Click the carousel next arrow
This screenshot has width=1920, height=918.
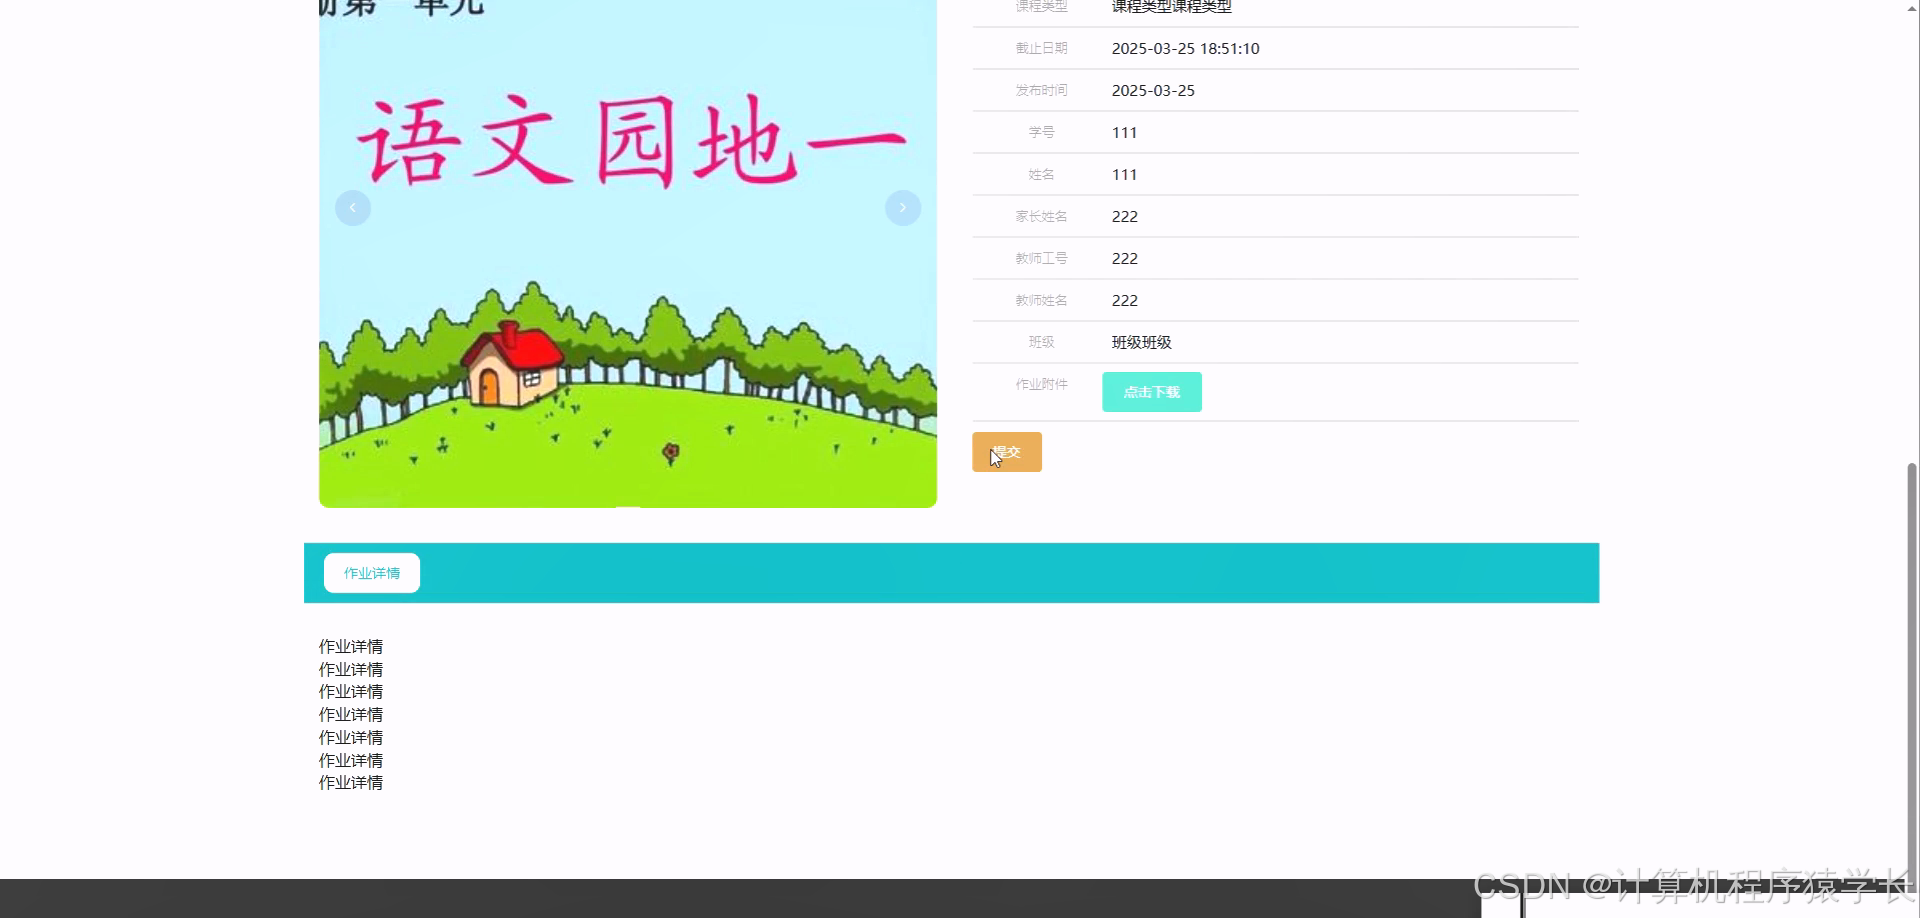point(902,207)
